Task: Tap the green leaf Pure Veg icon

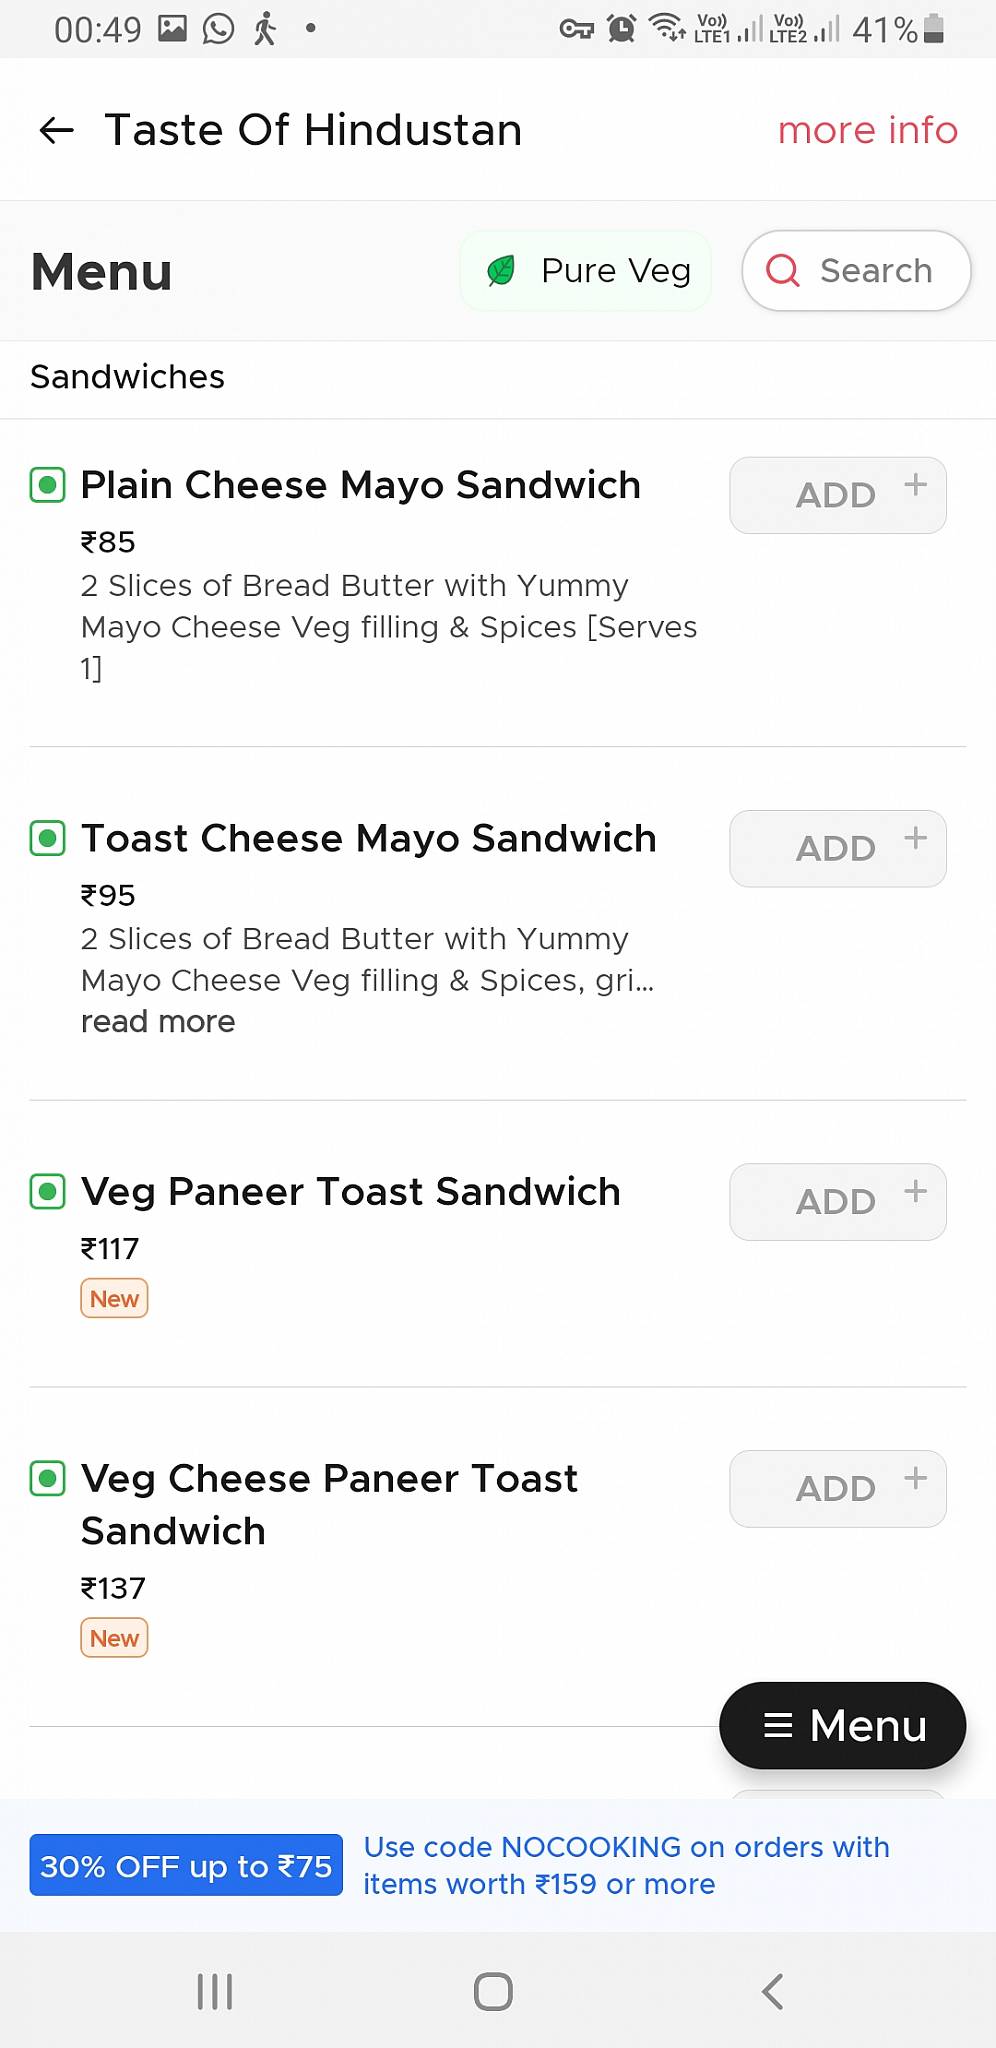Action: [501, 270]
